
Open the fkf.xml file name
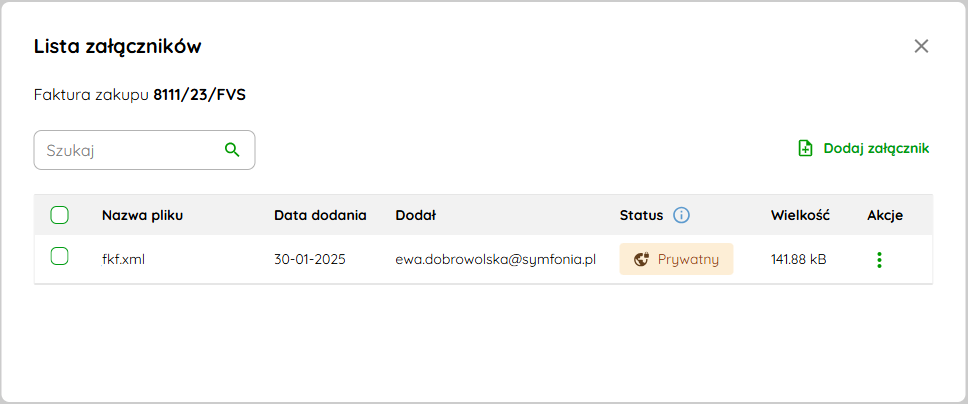pos(123,259)
